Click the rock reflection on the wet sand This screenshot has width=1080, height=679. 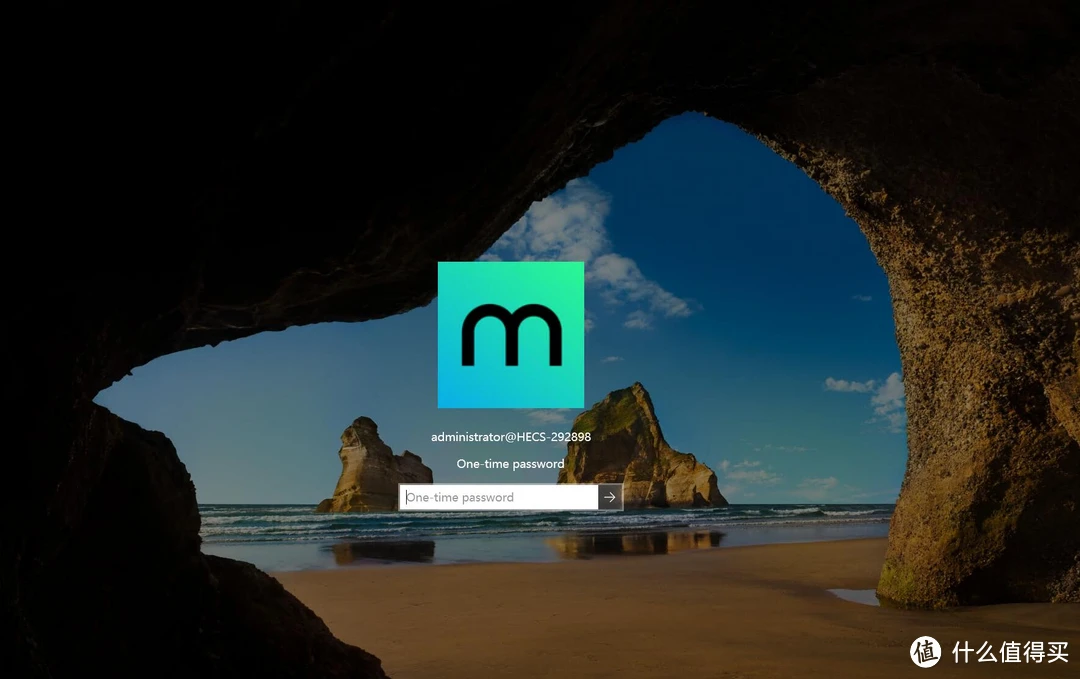[635, 543]
